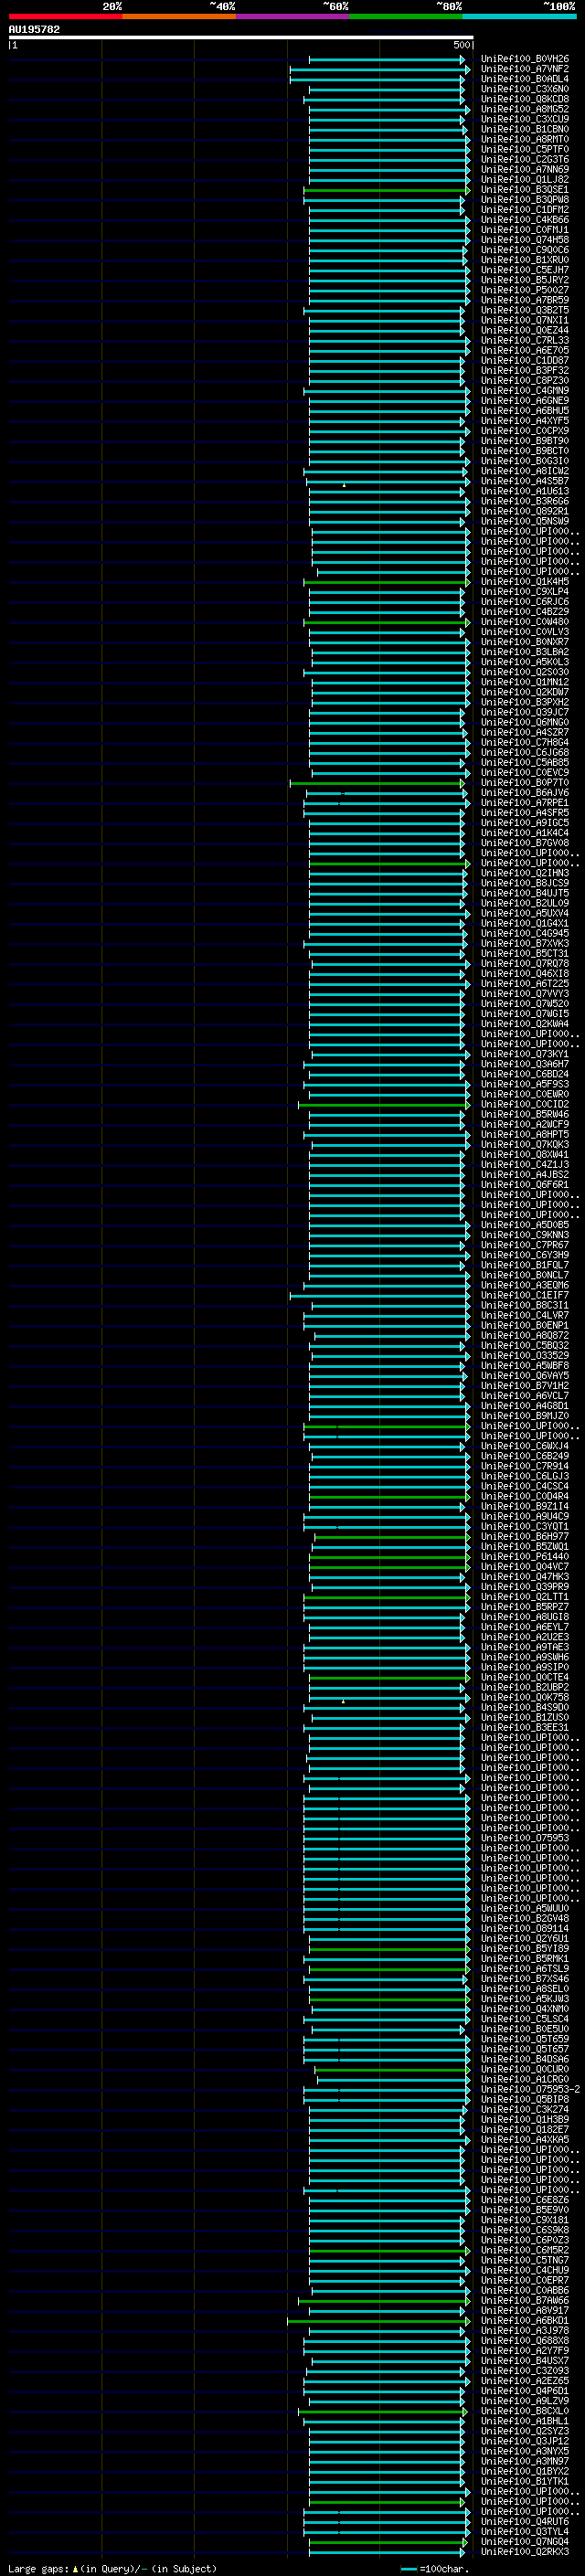Select hit UniRef100_Q2RKX3

(x=524, y=2552)
